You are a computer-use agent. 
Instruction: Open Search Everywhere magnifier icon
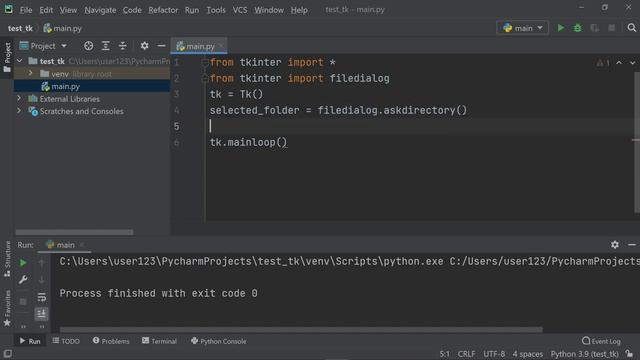click(x=631, y=28)
